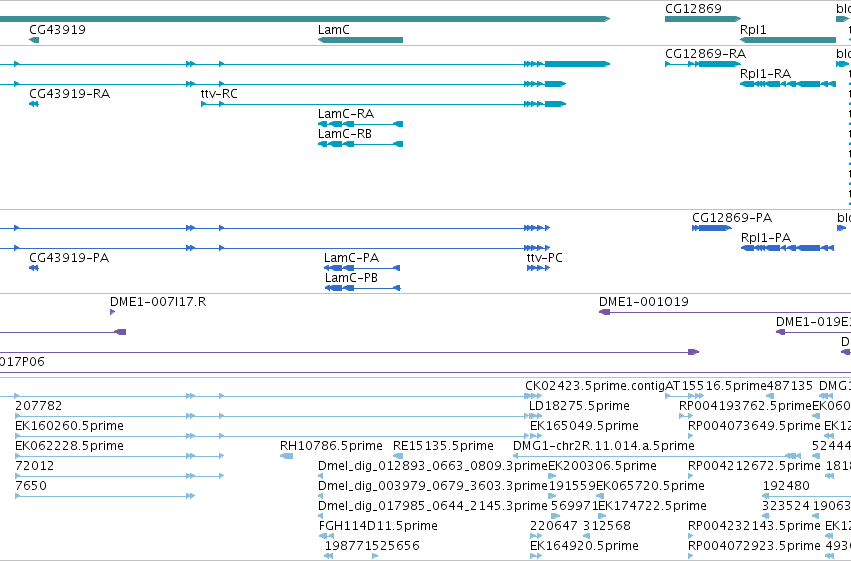Select the CG12869-PA protein label
The height and width of the screenshot is (561, 851).
[732, 218]
